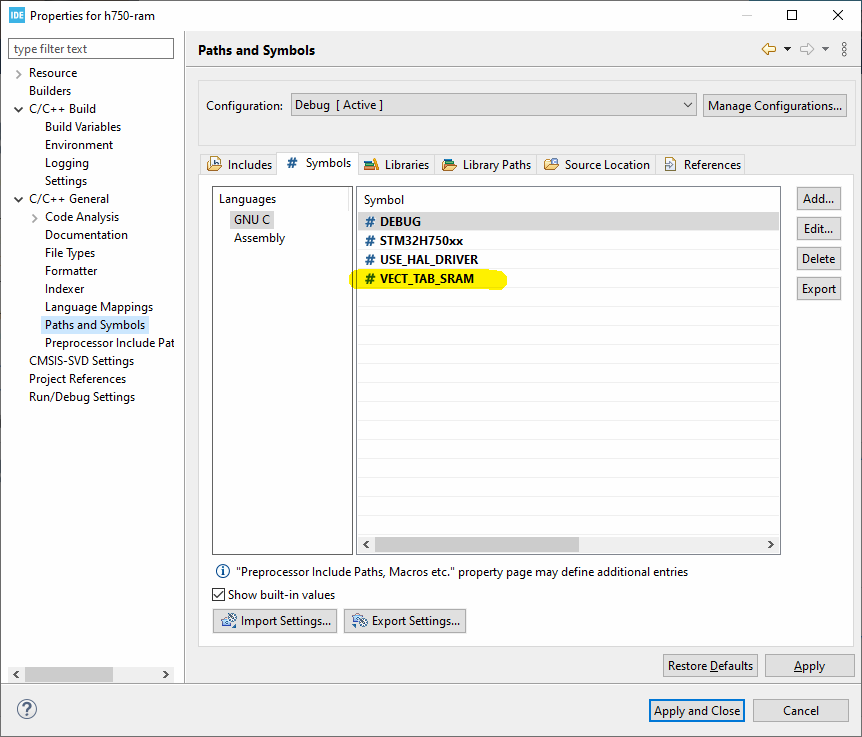862x737 pixels.
Task: Select Assembly language
Action: click(x=259, y=238)
